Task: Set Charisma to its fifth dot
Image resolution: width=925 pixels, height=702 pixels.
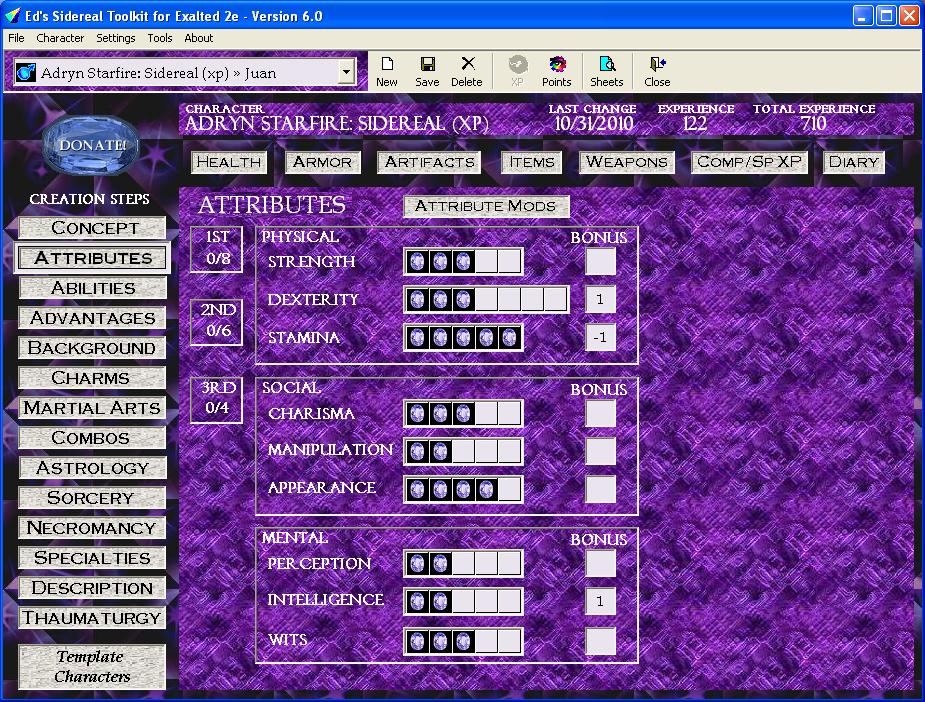Action: tap(509, 414)
